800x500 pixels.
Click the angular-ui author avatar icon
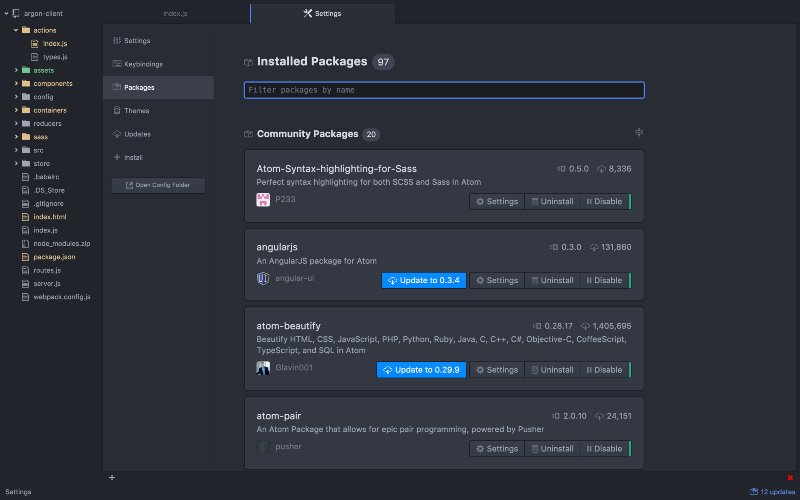coord(263,279)
